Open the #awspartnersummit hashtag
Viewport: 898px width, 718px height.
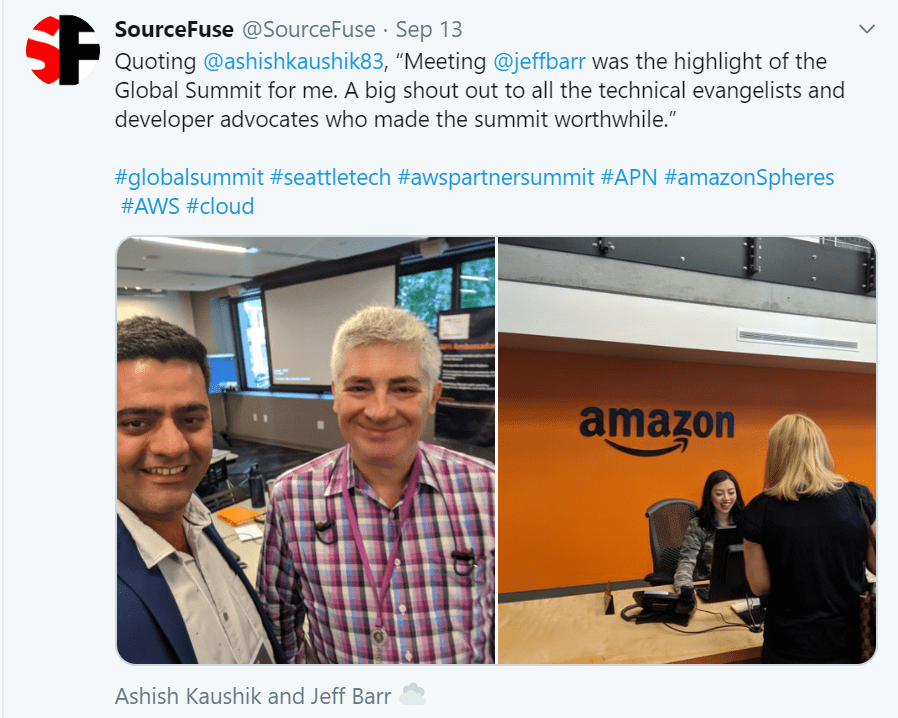496,177
